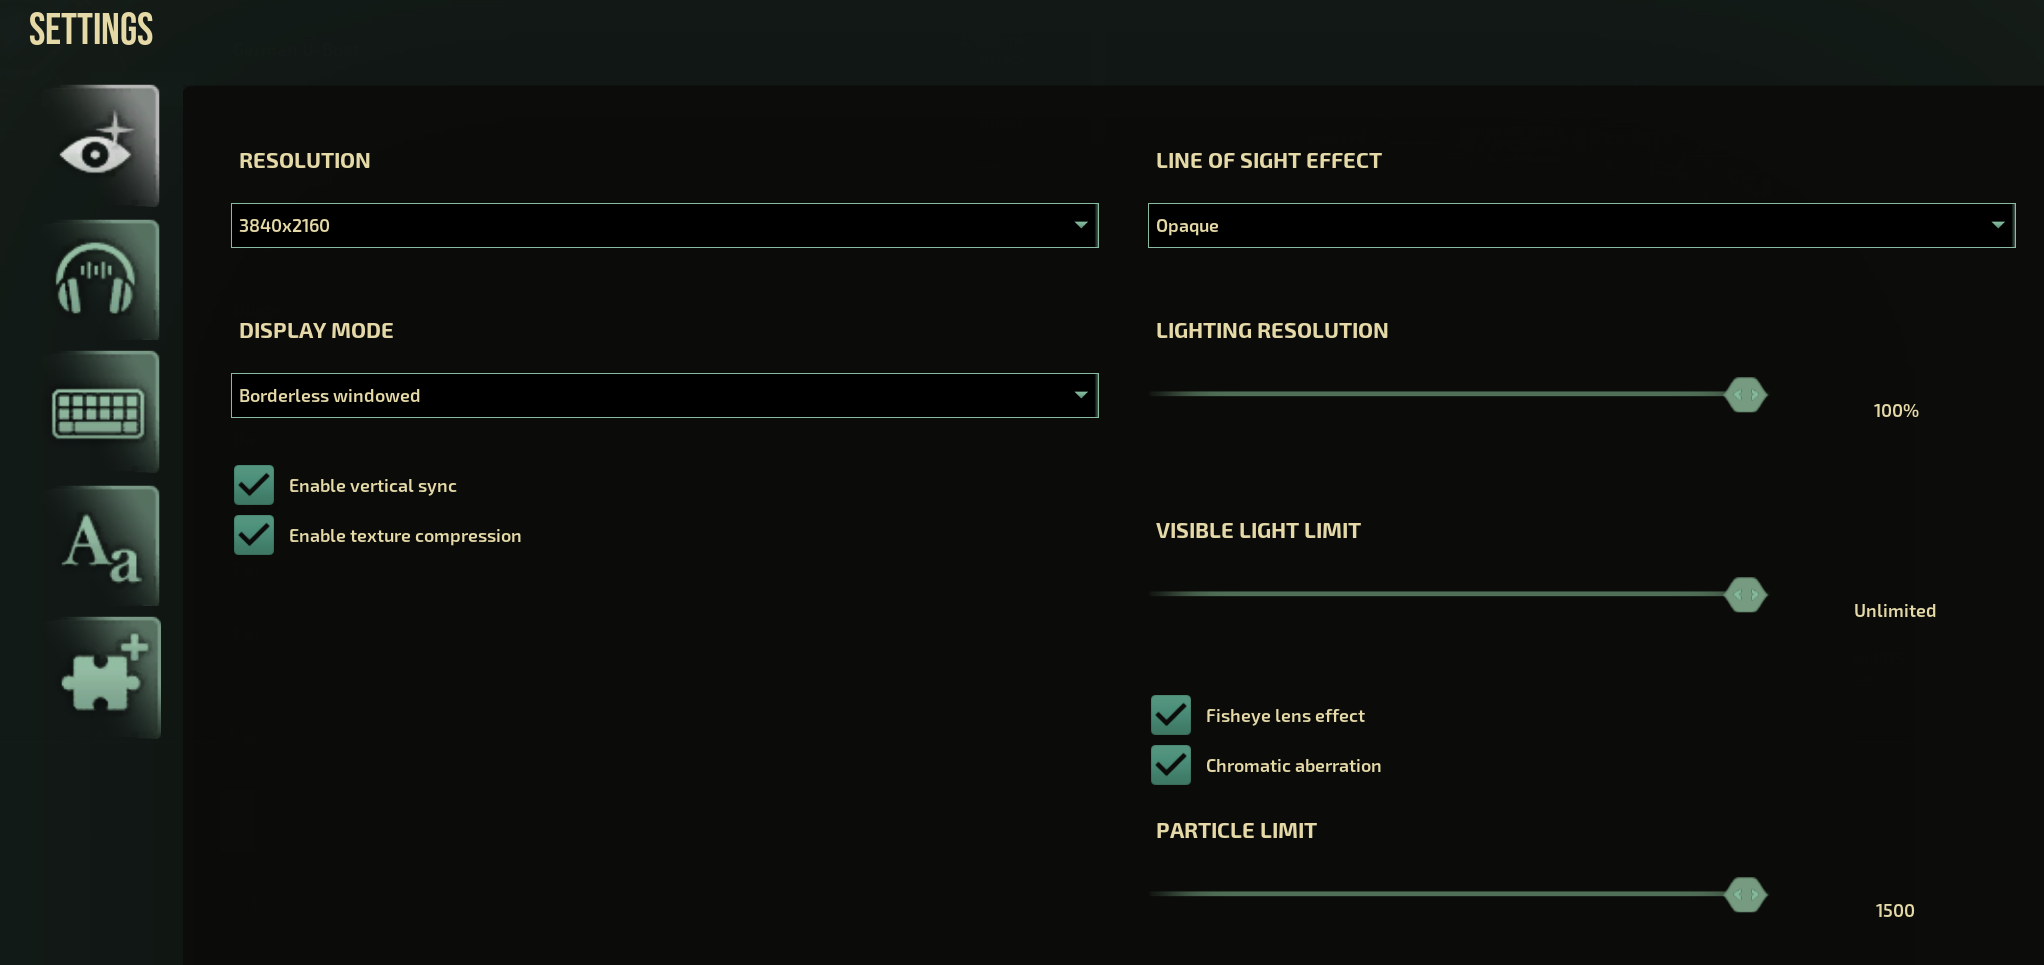Click the Particle Limit slider handle
2044x965 pixels.
1745,894
